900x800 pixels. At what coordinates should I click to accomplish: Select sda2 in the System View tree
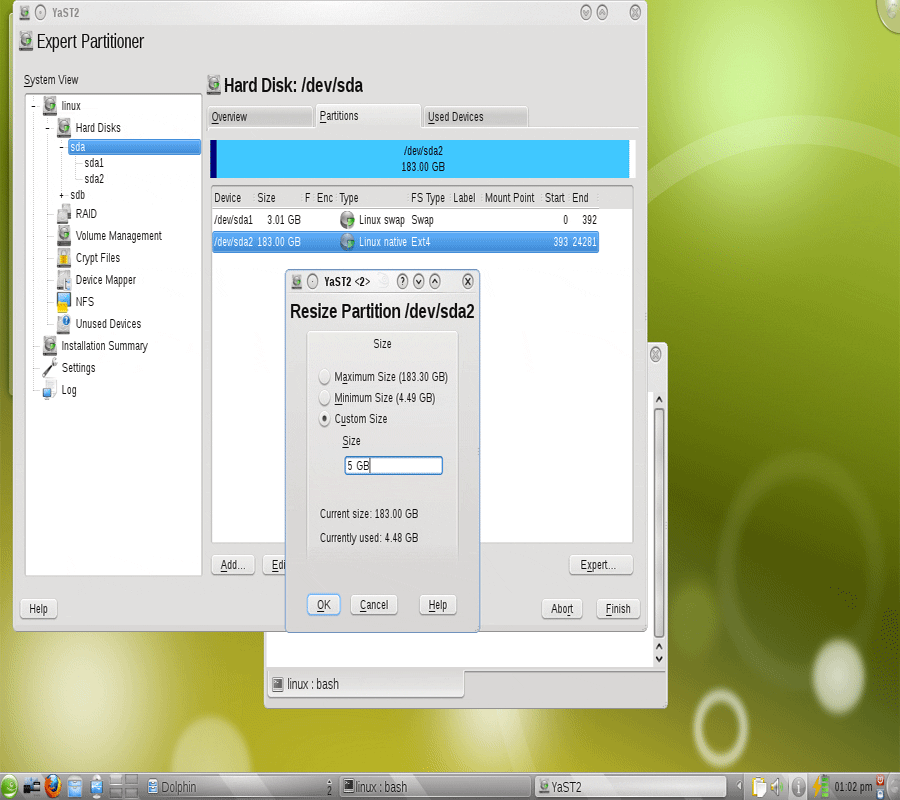click(94, 179)
